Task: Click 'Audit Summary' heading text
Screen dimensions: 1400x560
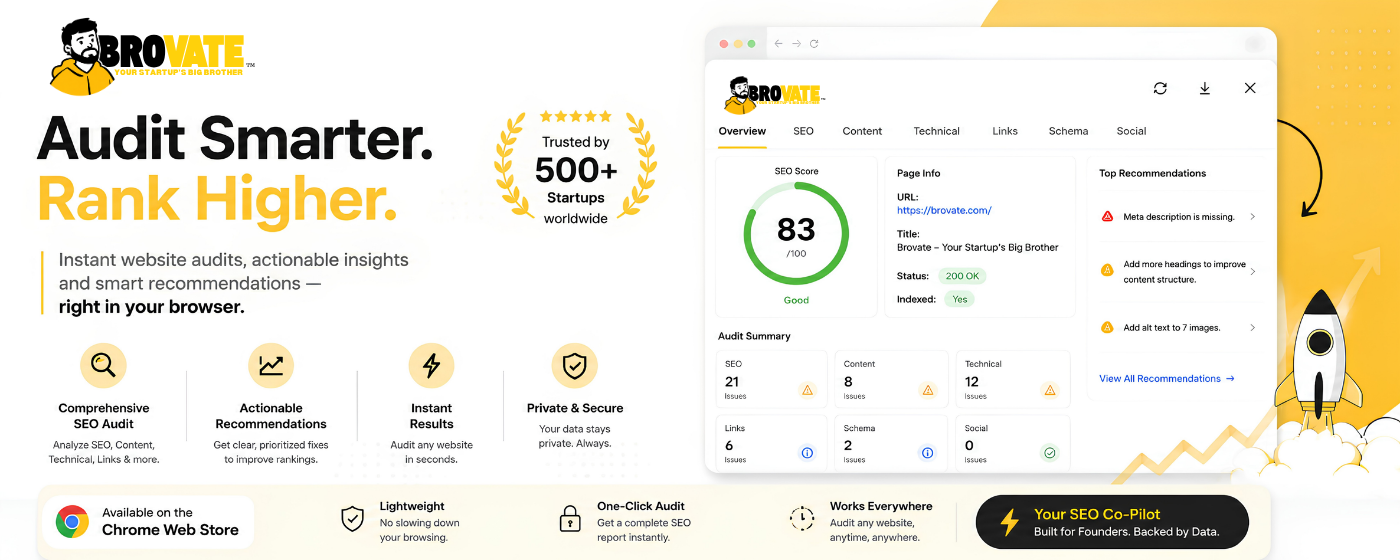Action: (754, 336)
